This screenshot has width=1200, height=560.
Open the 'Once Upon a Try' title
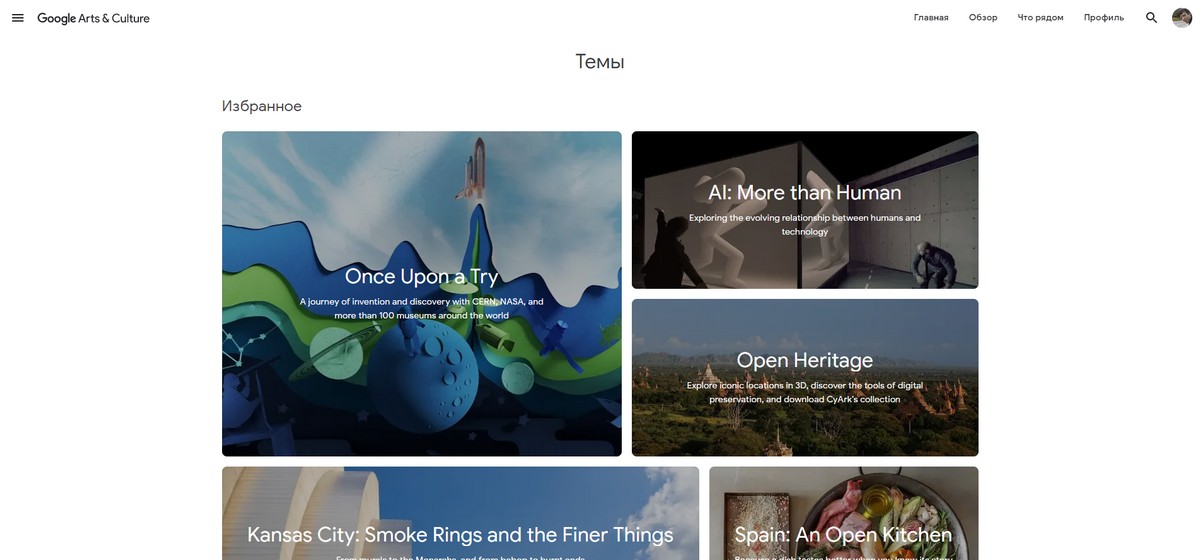[421, 276]
